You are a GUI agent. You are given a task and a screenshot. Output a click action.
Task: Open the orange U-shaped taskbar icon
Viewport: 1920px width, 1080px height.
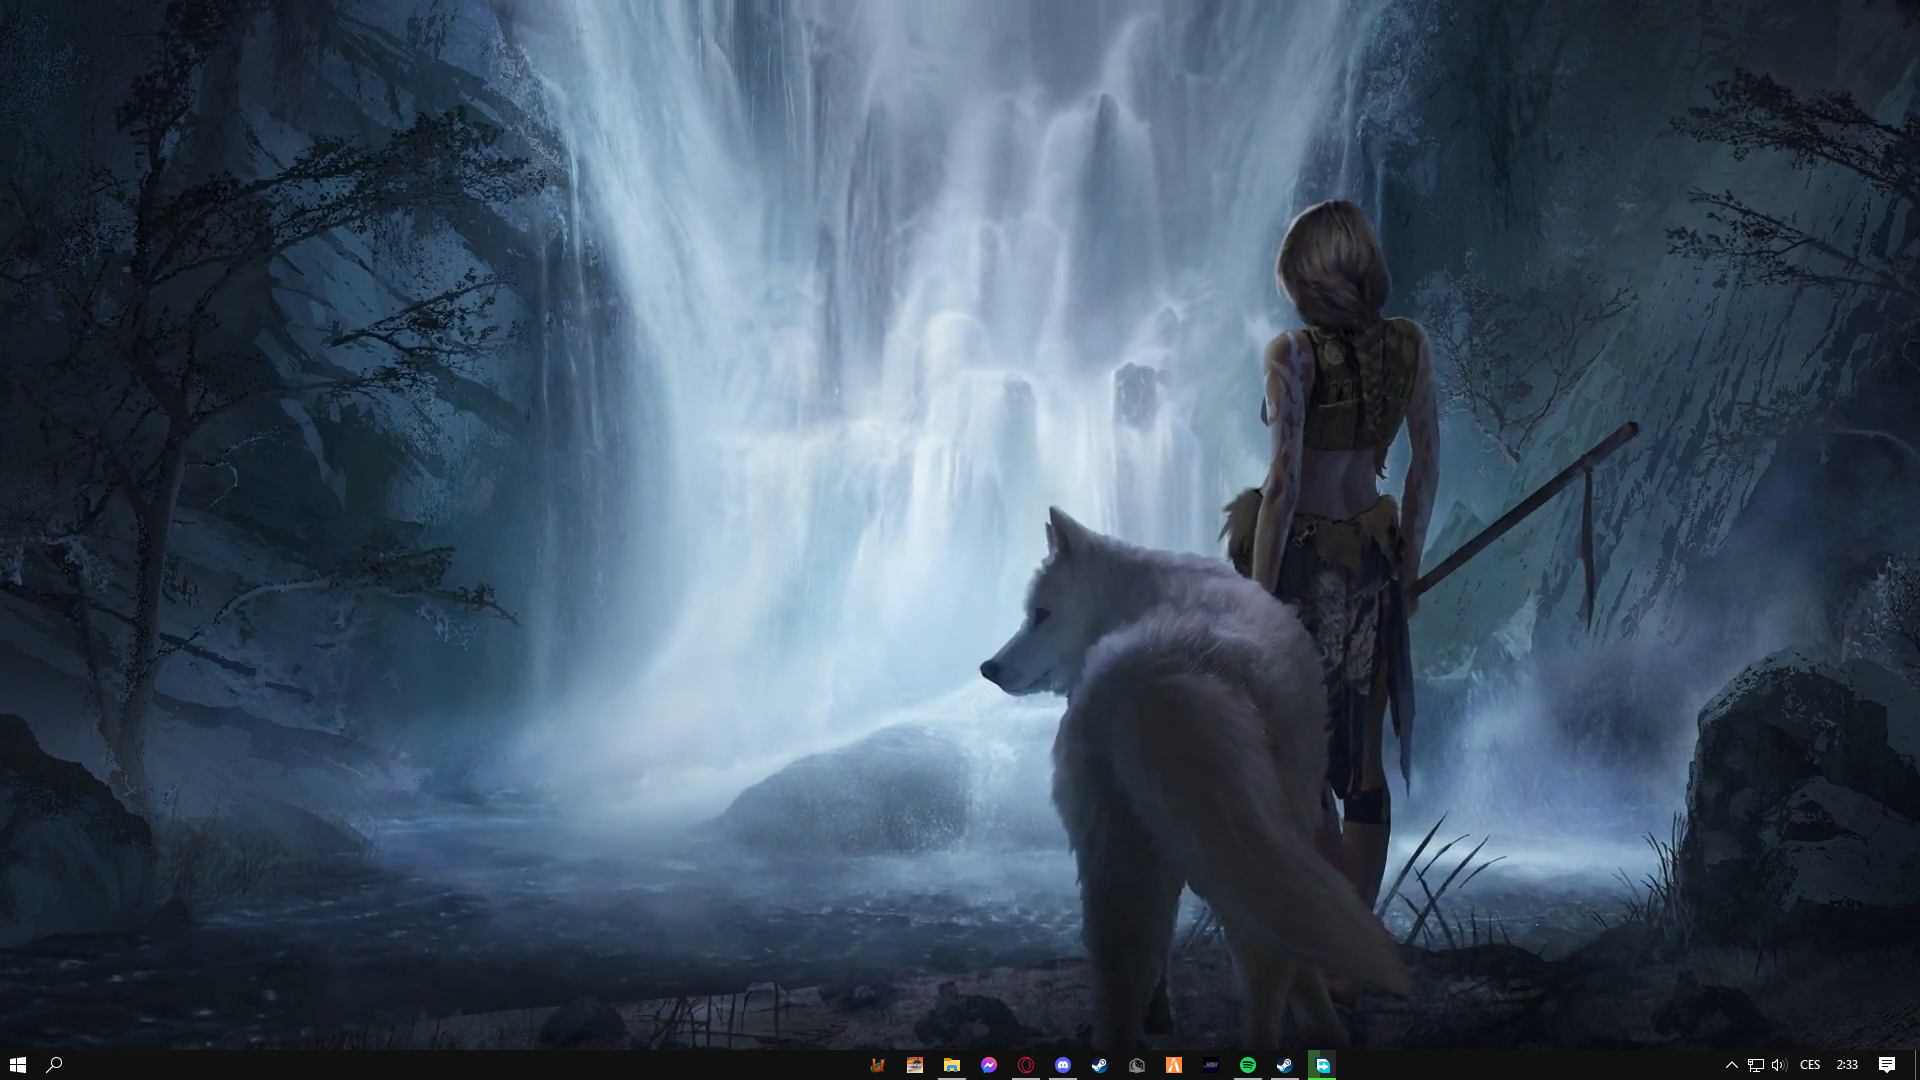pos(878,1065)
